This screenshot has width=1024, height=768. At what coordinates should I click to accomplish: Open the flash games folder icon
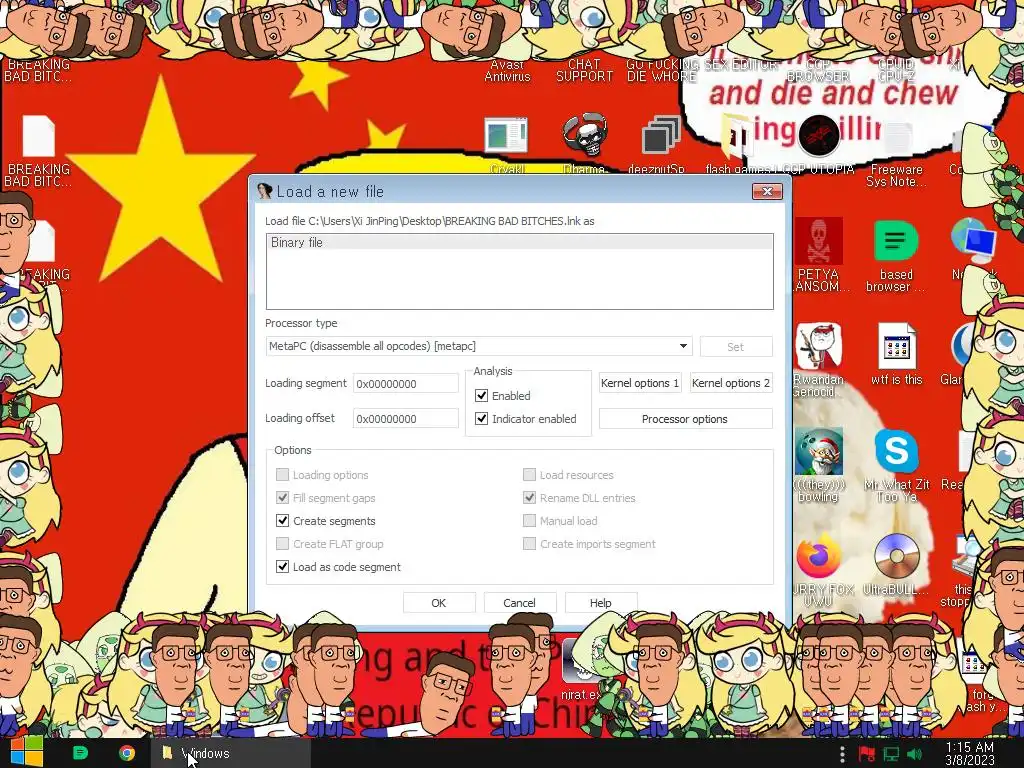[x=737, y=135]
